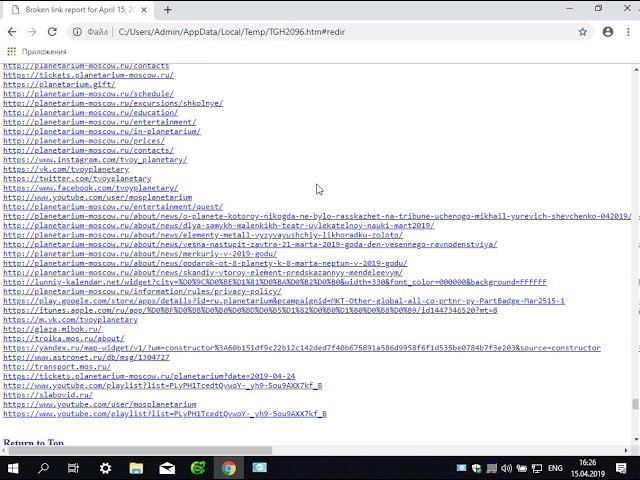The height and width of the screenshot is (480, 640).
Task: Open the blue window app on taskbar
Action: [259, 468]
